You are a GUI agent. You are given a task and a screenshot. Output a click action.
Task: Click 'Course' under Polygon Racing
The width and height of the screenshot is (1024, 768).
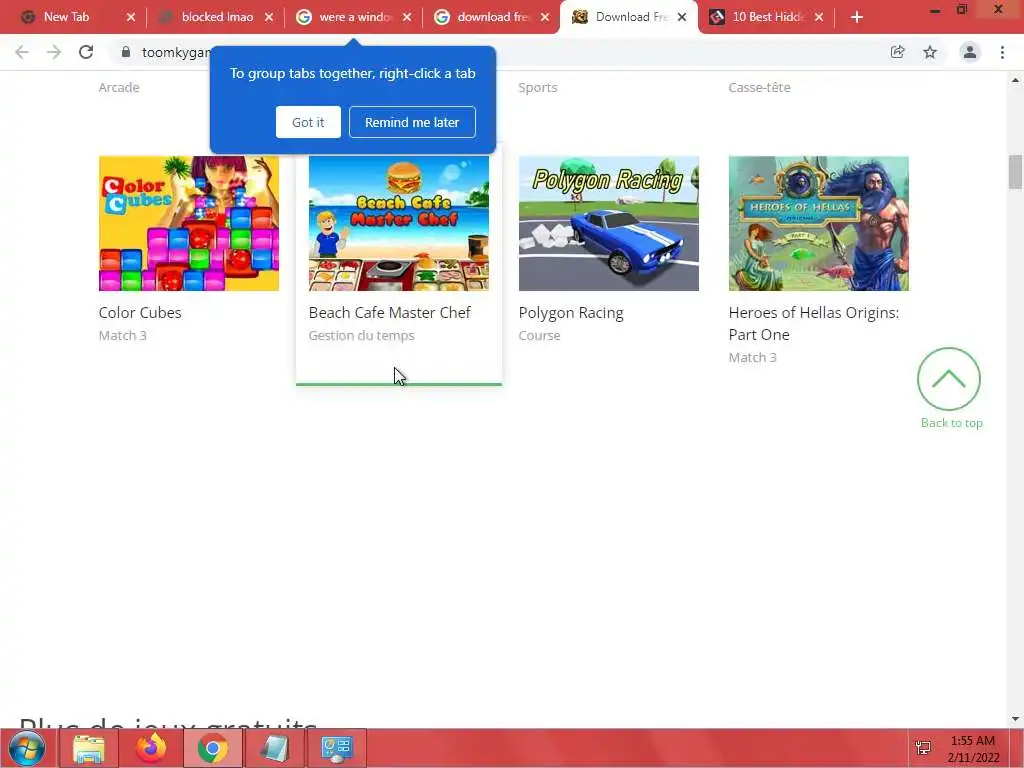click(539, 336)
